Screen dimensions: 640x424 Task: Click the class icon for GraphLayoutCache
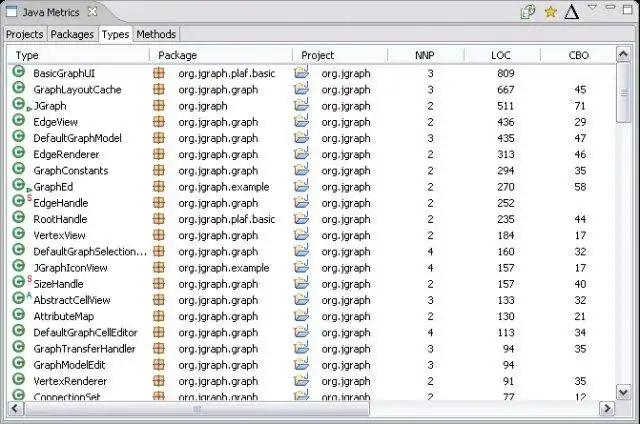click(18, 88)
